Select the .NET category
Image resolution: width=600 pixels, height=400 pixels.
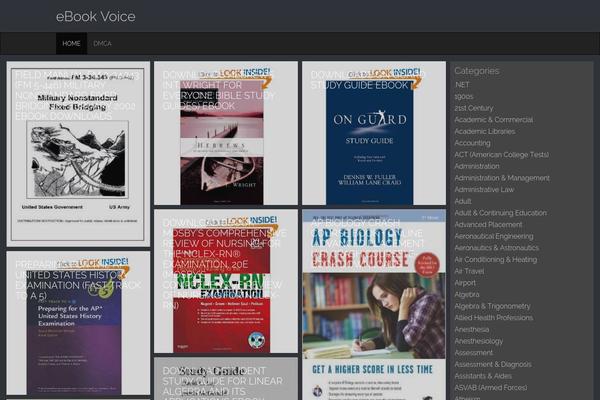pos(462,85)
